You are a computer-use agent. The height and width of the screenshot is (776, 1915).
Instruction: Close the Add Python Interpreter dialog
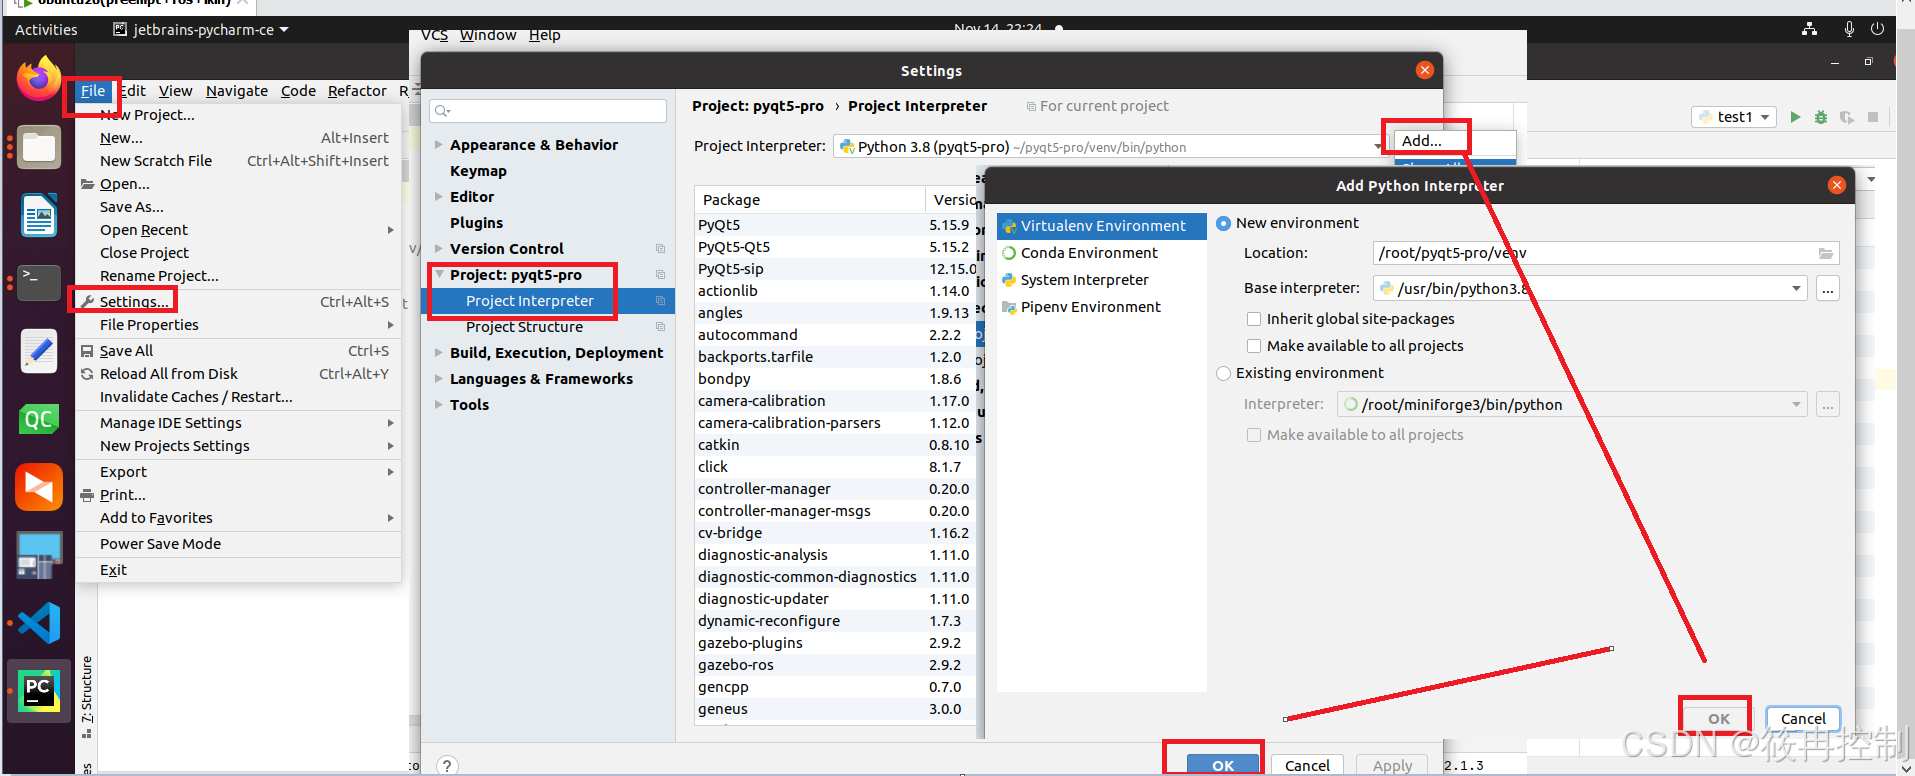(x=1836, y=185)
